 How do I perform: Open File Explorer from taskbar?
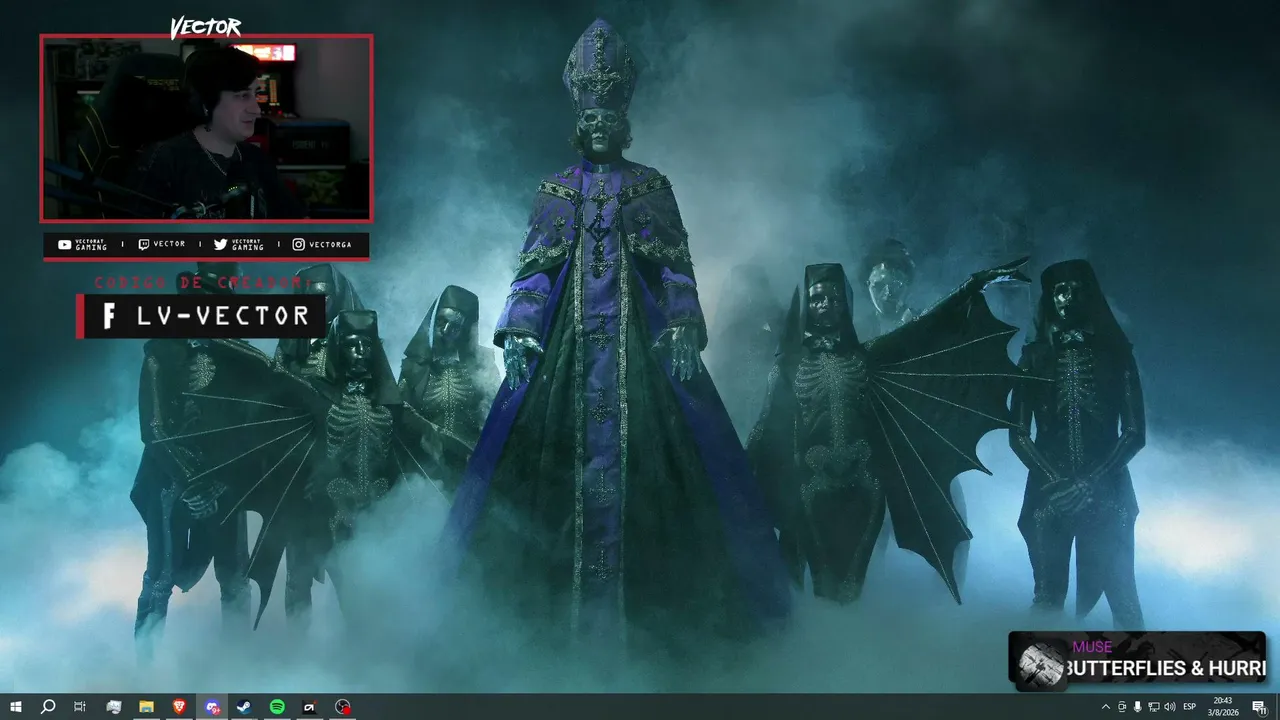click(146, 707)
